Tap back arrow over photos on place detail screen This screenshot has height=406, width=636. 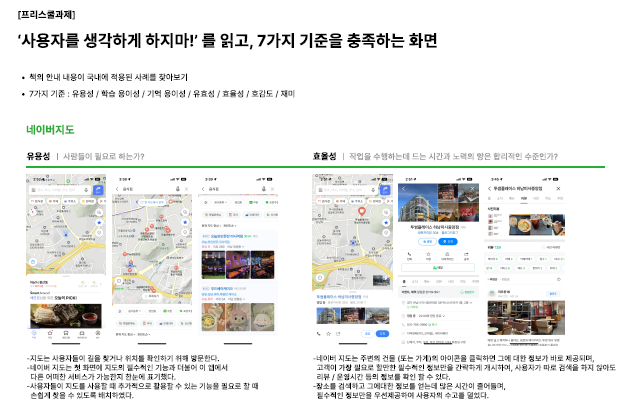(x=404, y=189)
